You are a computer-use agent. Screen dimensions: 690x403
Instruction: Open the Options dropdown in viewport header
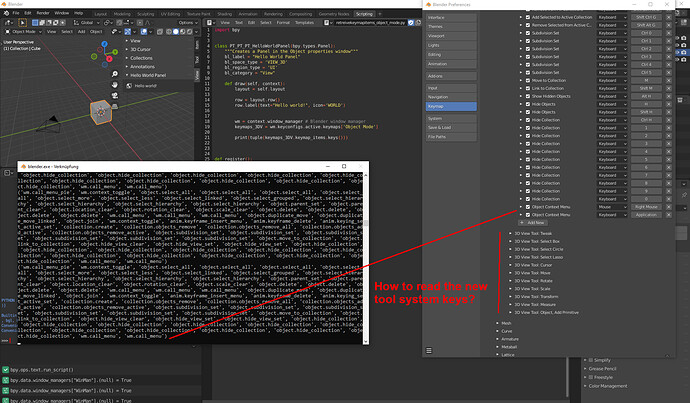187,22
